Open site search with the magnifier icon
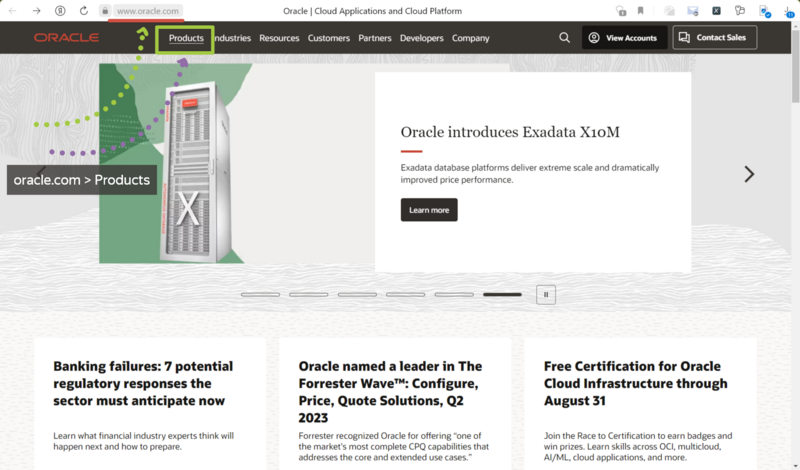 tap(564, 38)
